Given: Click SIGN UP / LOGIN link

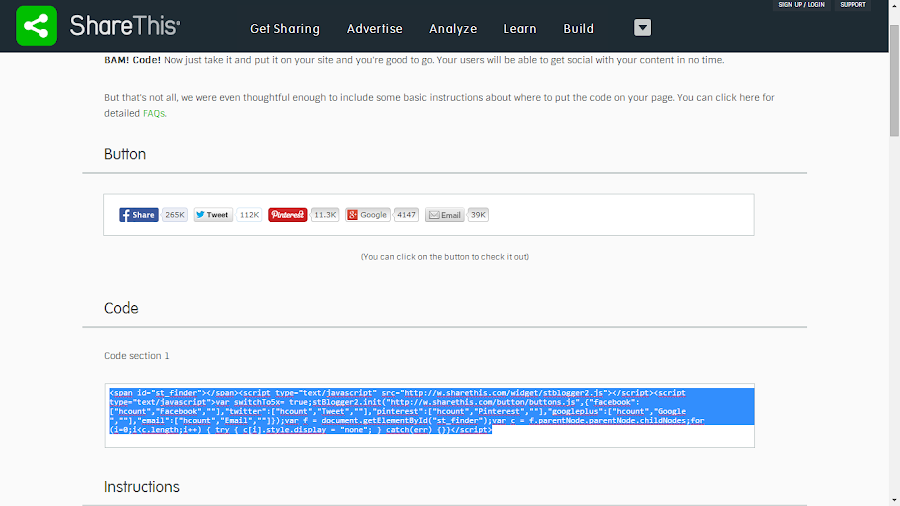Looking at the screenshot, I should tap(801, 5).
